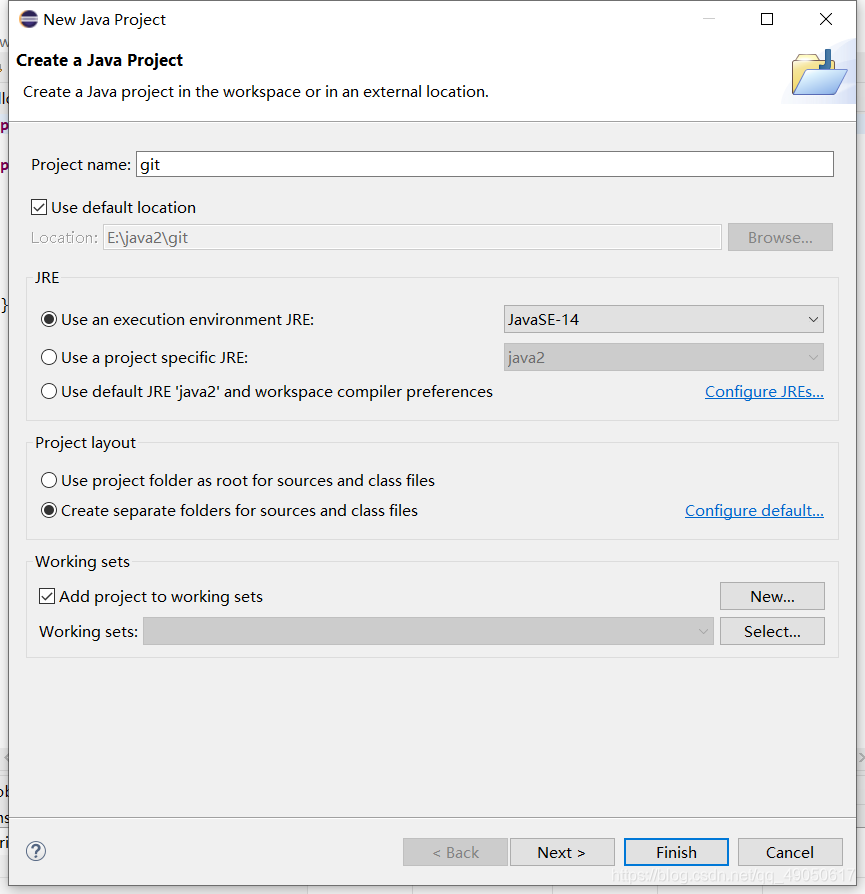Image resolution: width=865 pixels, height=894 pixels.
Task: Click the Java project folder wizard icon
Action: pos(819,73)
